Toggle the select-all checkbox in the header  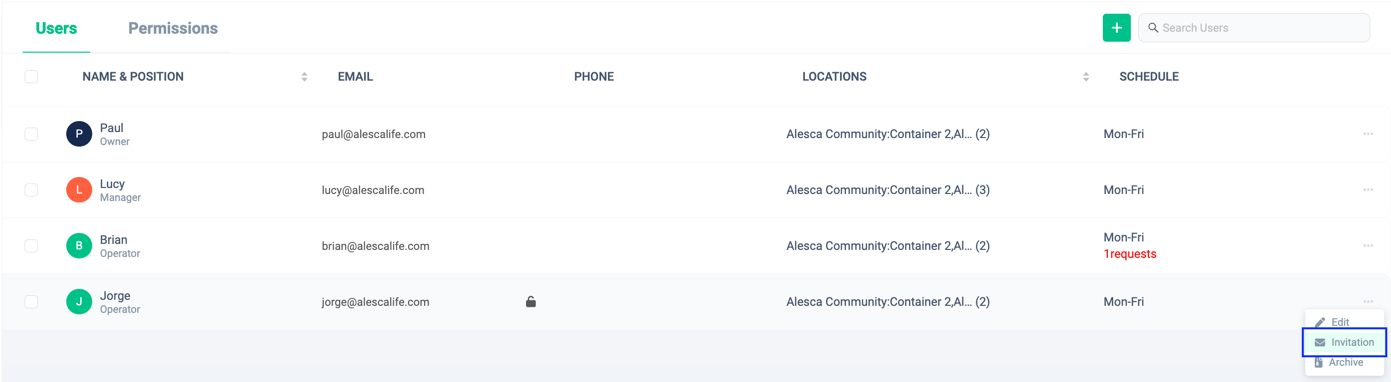click(31, 77)
